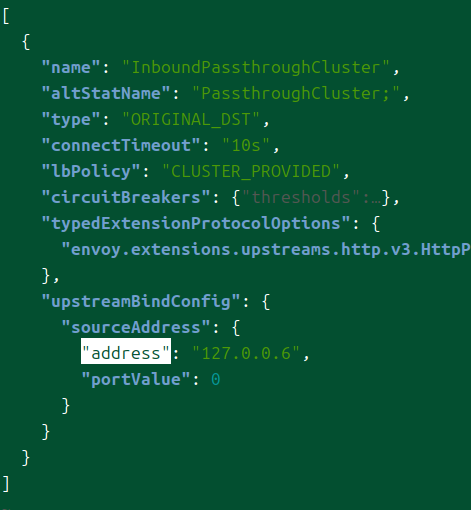Collapse the top-level array opening bracket
The image size is (471, 510).
point(6,16)
